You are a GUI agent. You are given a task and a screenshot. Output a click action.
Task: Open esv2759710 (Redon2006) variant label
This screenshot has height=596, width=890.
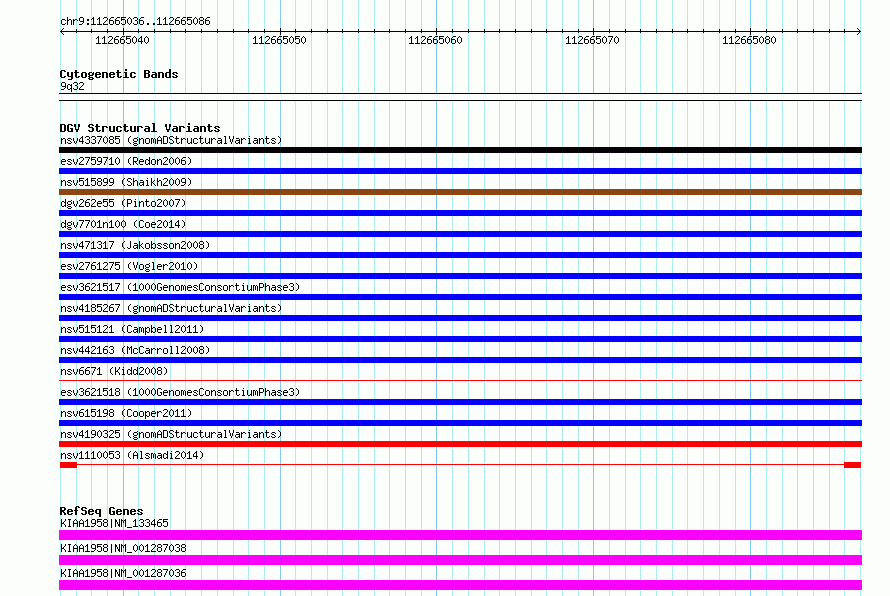(x=126, y=161)
